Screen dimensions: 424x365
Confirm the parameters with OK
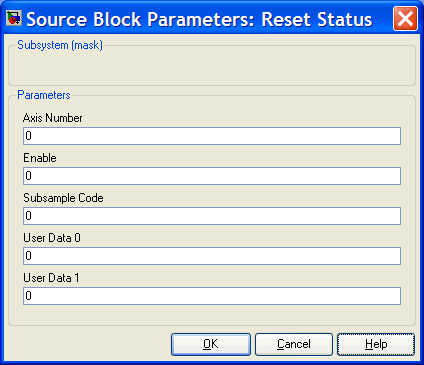[x=211, y=344]
